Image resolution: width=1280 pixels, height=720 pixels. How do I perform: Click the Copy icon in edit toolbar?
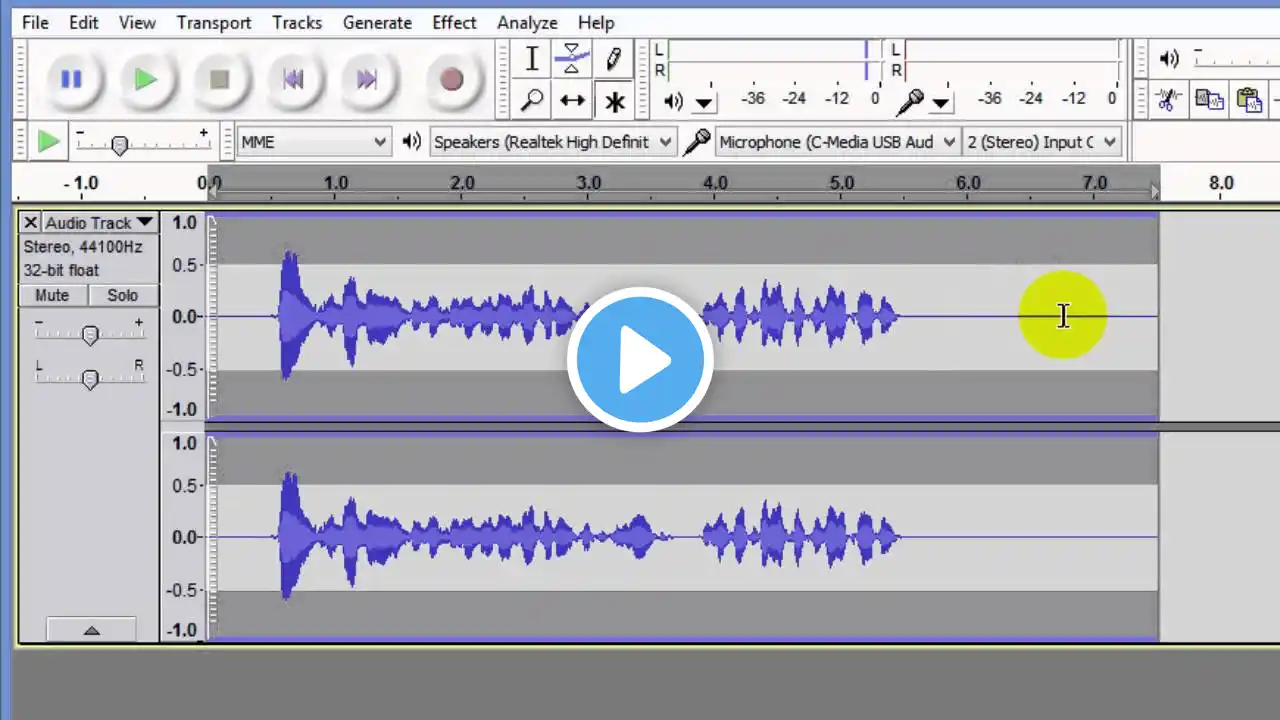click(1209, 100)
